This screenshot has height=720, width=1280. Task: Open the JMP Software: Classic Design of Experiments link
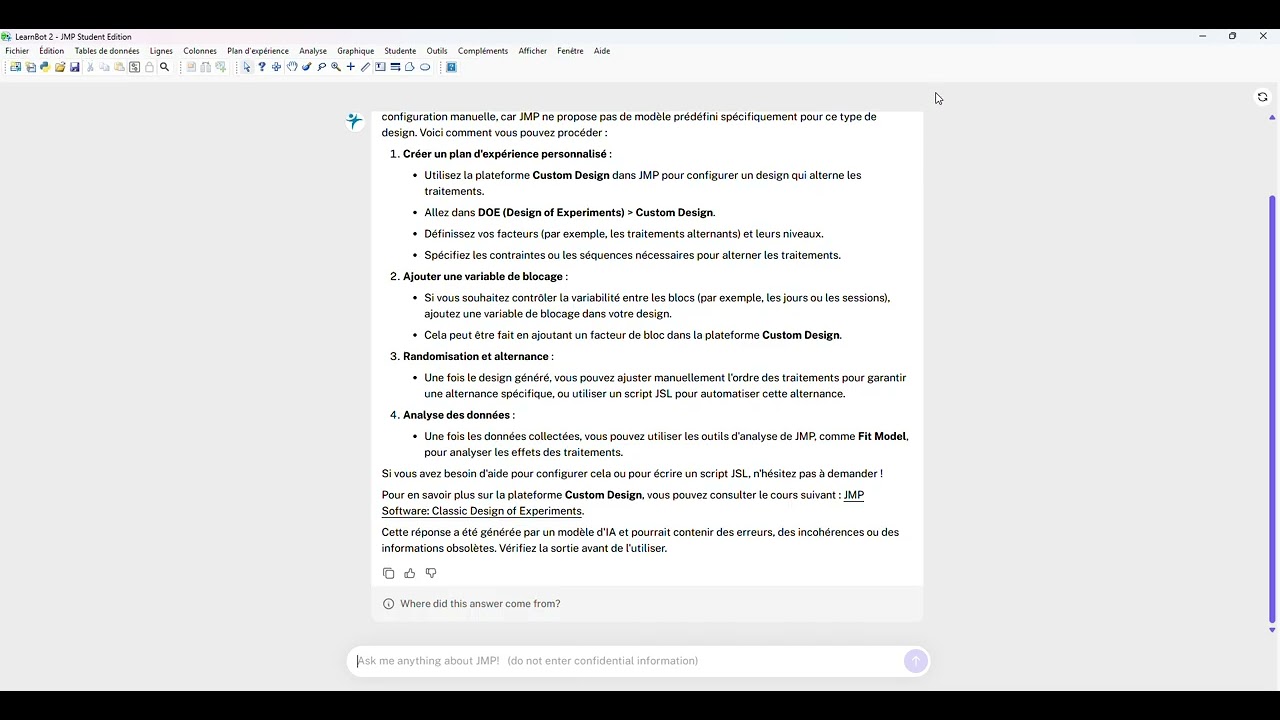point(482,511)
